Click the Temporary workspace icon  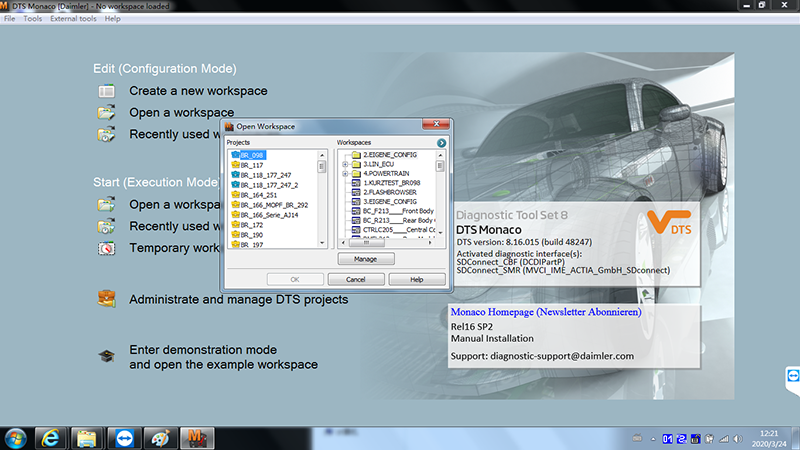107,248
